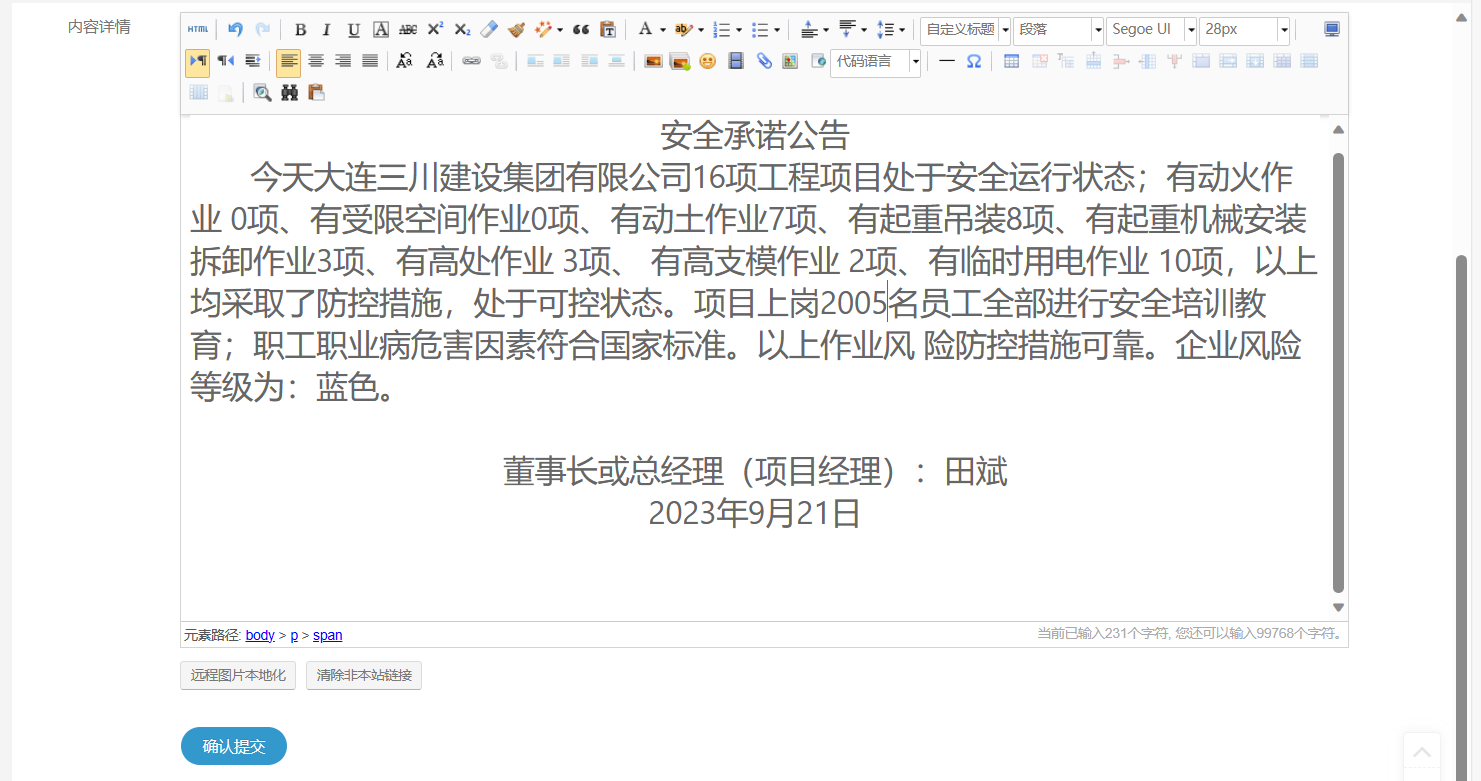The height and width of the screenshot is (781, 1481).
Task: Convert selected text to uppercase
Action: [404, 62]
